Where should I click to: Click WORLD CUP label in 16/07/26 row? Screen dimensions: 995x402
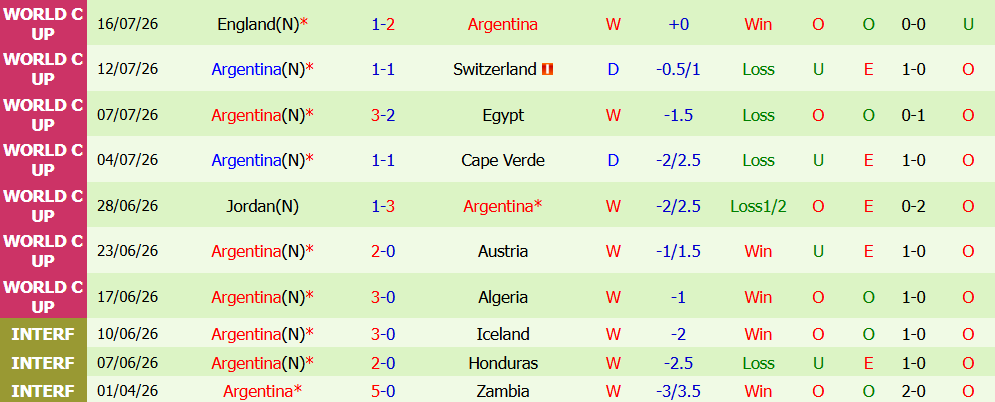[x=43, y=23]
